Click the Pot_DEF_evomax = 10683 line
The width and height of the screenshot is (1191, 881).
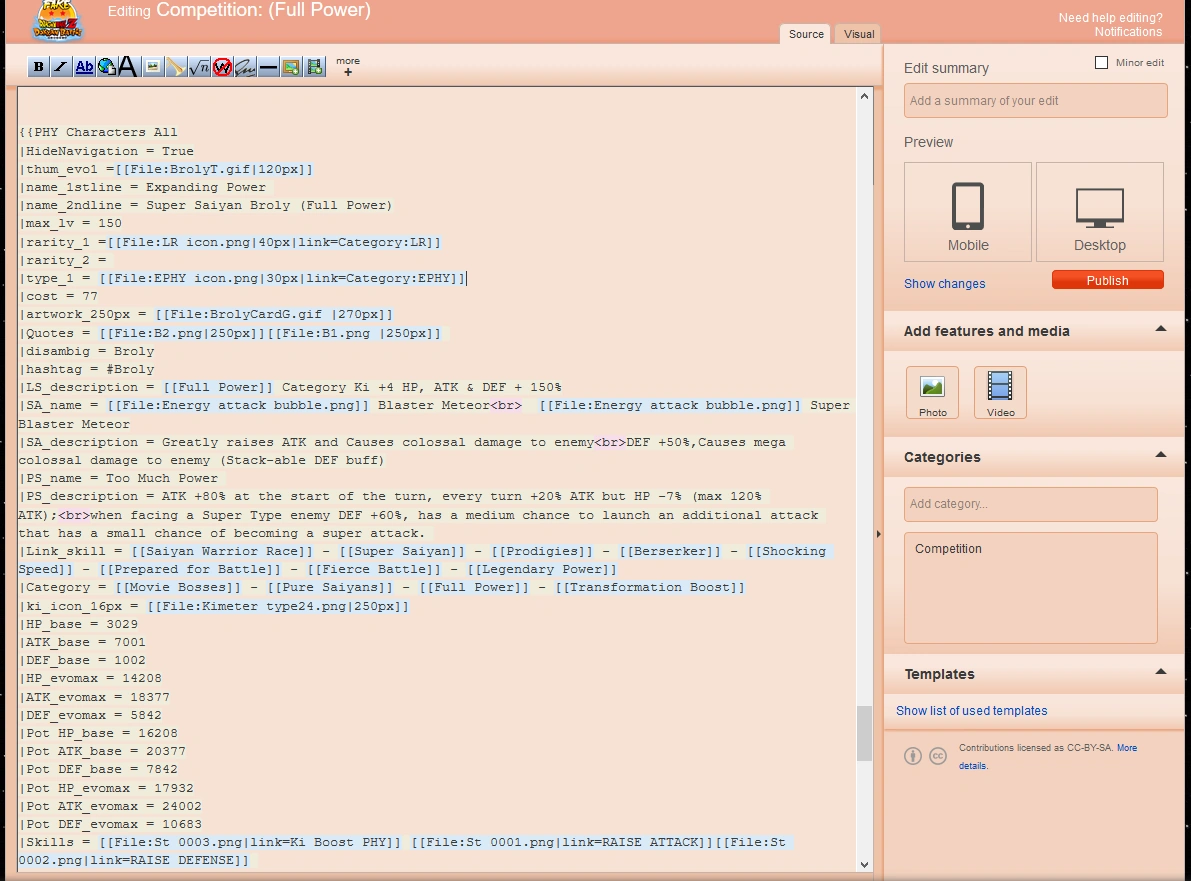(110, 824)
